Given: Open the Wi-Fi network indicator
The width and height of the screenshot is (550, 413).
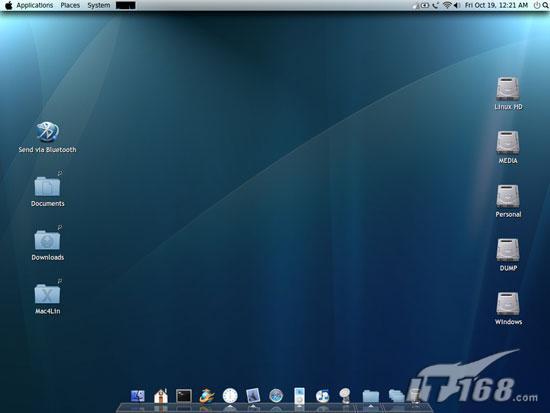Looking at the screenshot, I should click(x=447, y=5).
